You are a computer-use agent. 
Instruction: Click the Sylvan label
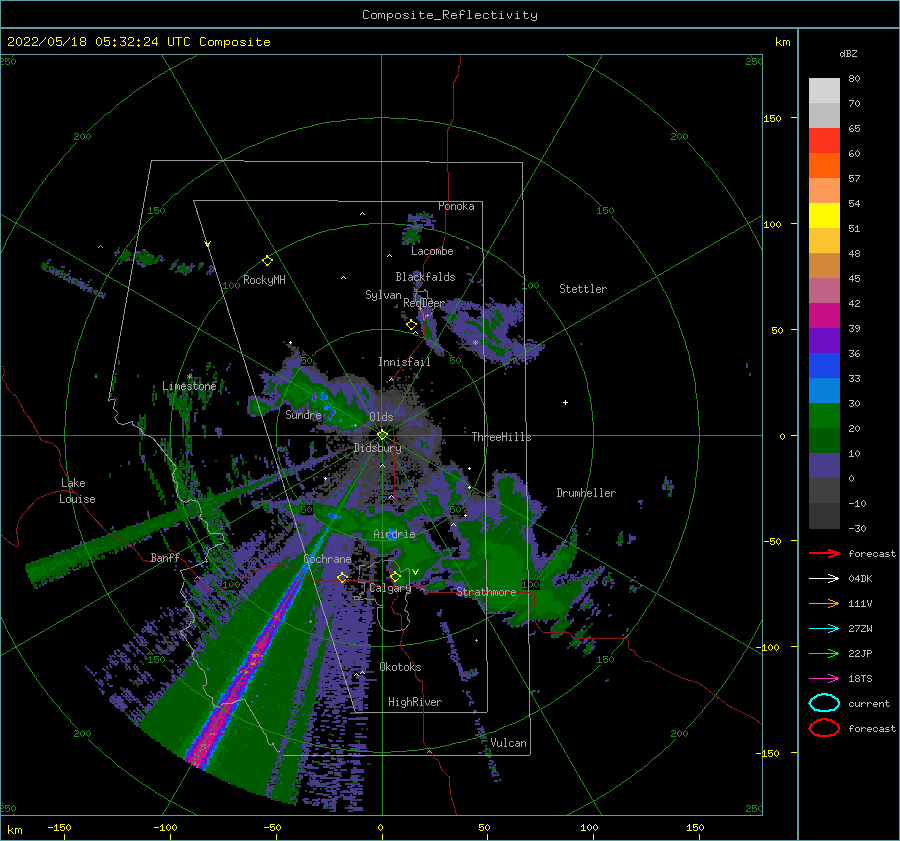coord(383,295)
